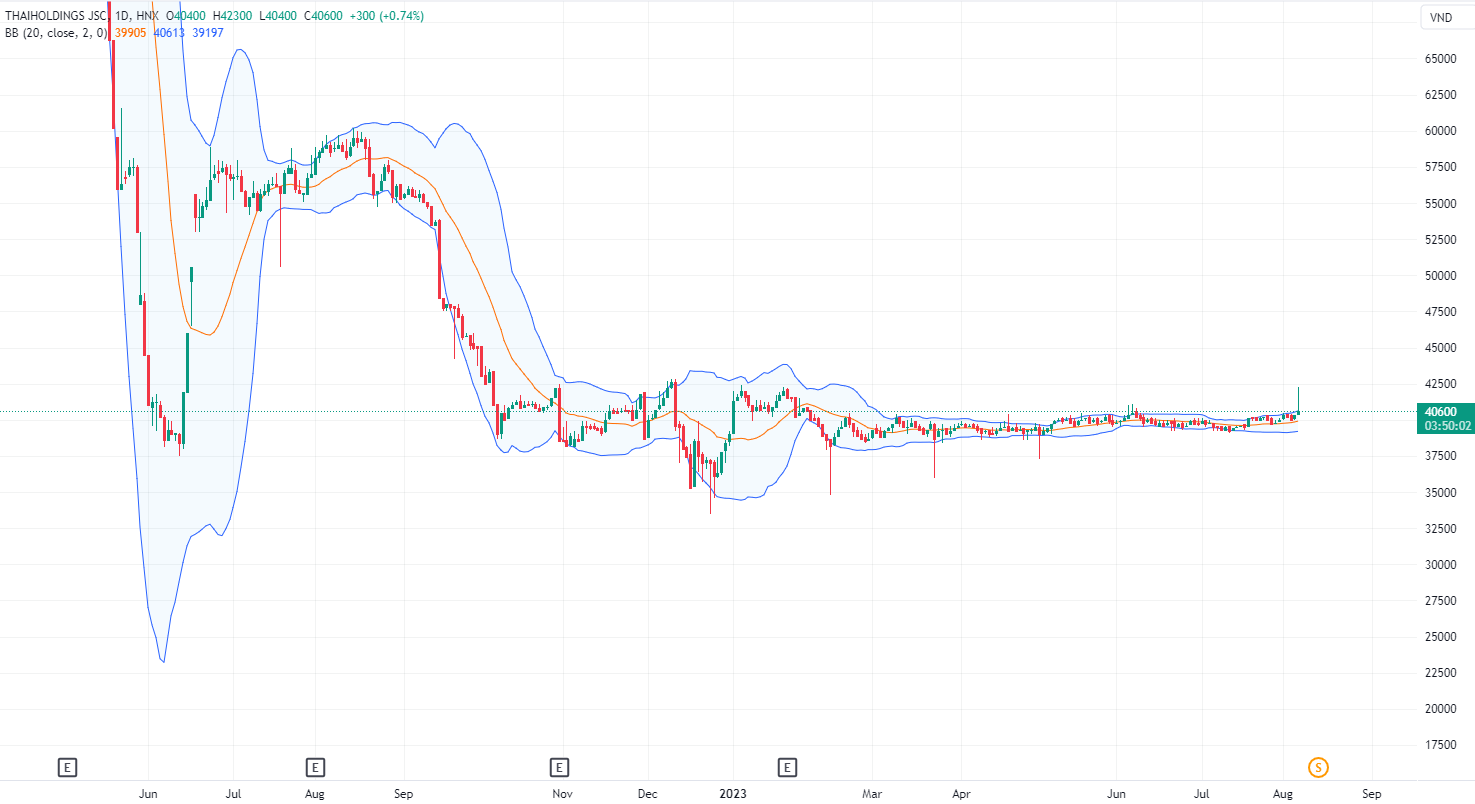Click the 35000 price axis label
This screenshot has width=1475, height=804.
click(x=1440, y=492)
